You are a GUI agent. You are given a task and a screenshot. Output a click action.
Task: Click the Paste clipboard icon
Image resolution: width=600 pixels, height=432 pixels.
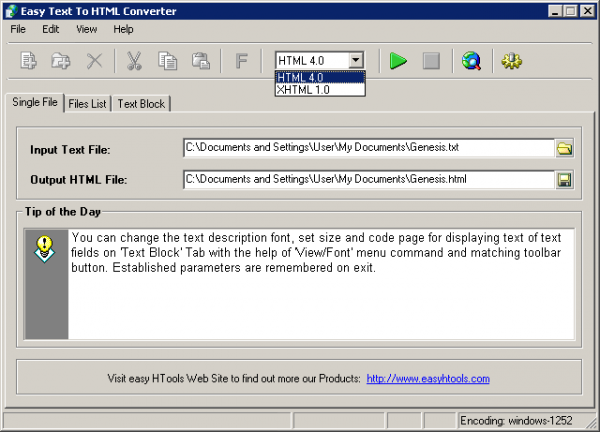[x=201, y=61]
